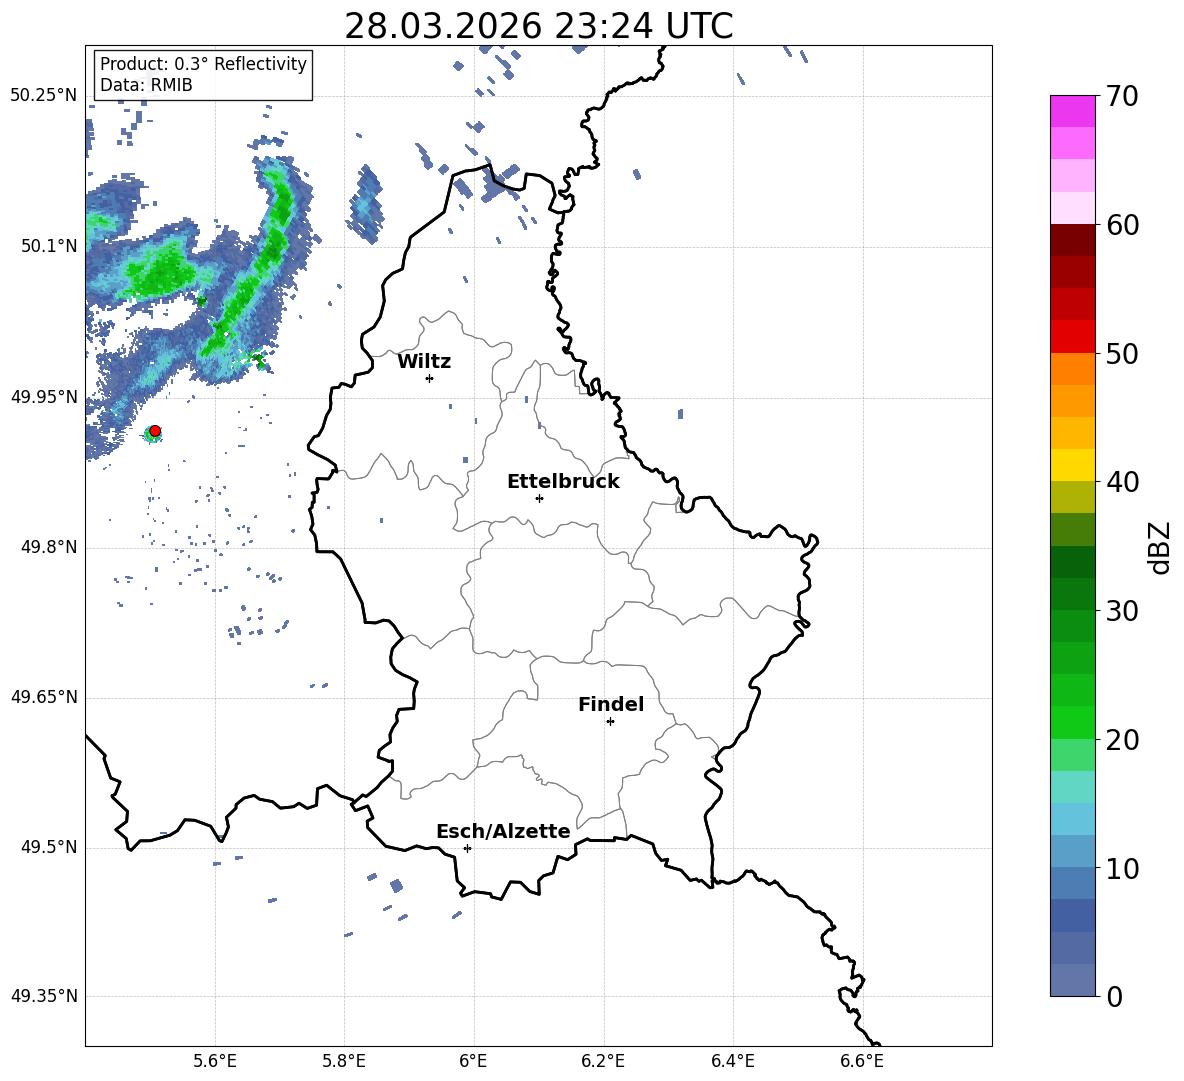The image size is (1184, 1081).
Task: Click the colorbar tick value 40
Action: pos(1122,482)
